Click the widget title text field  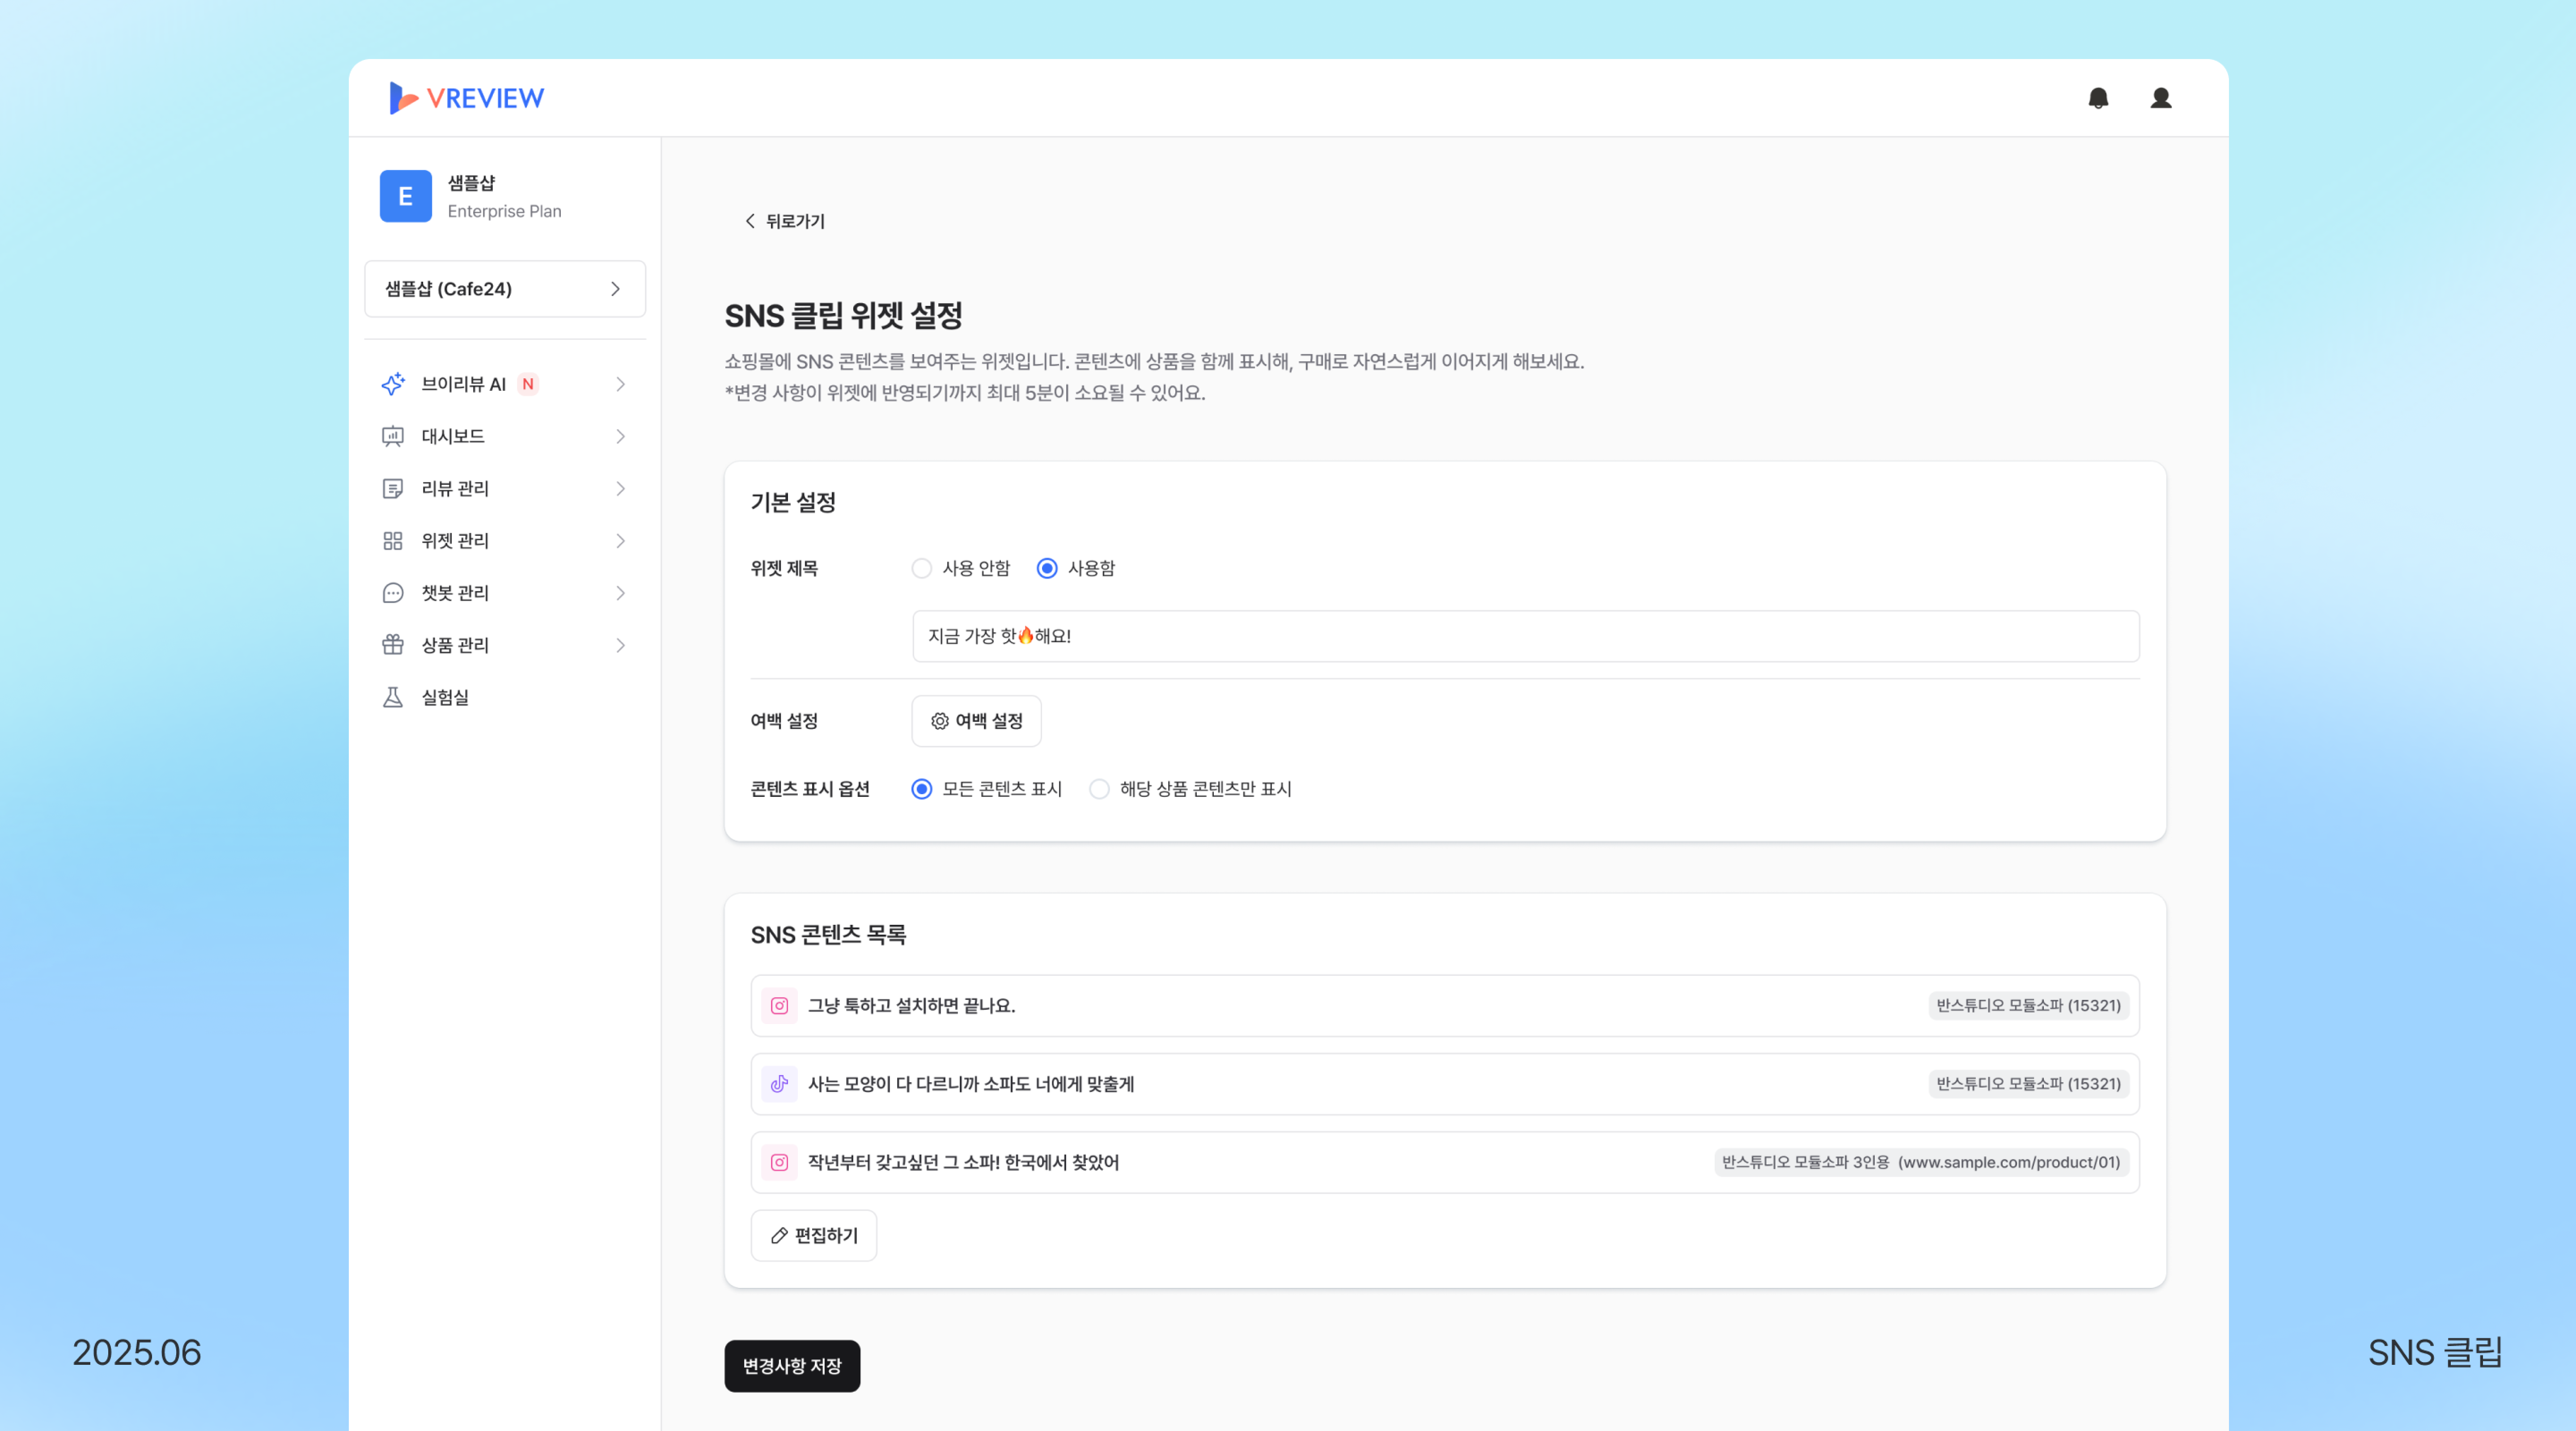pyautogui.click(x=1525, y=636)
